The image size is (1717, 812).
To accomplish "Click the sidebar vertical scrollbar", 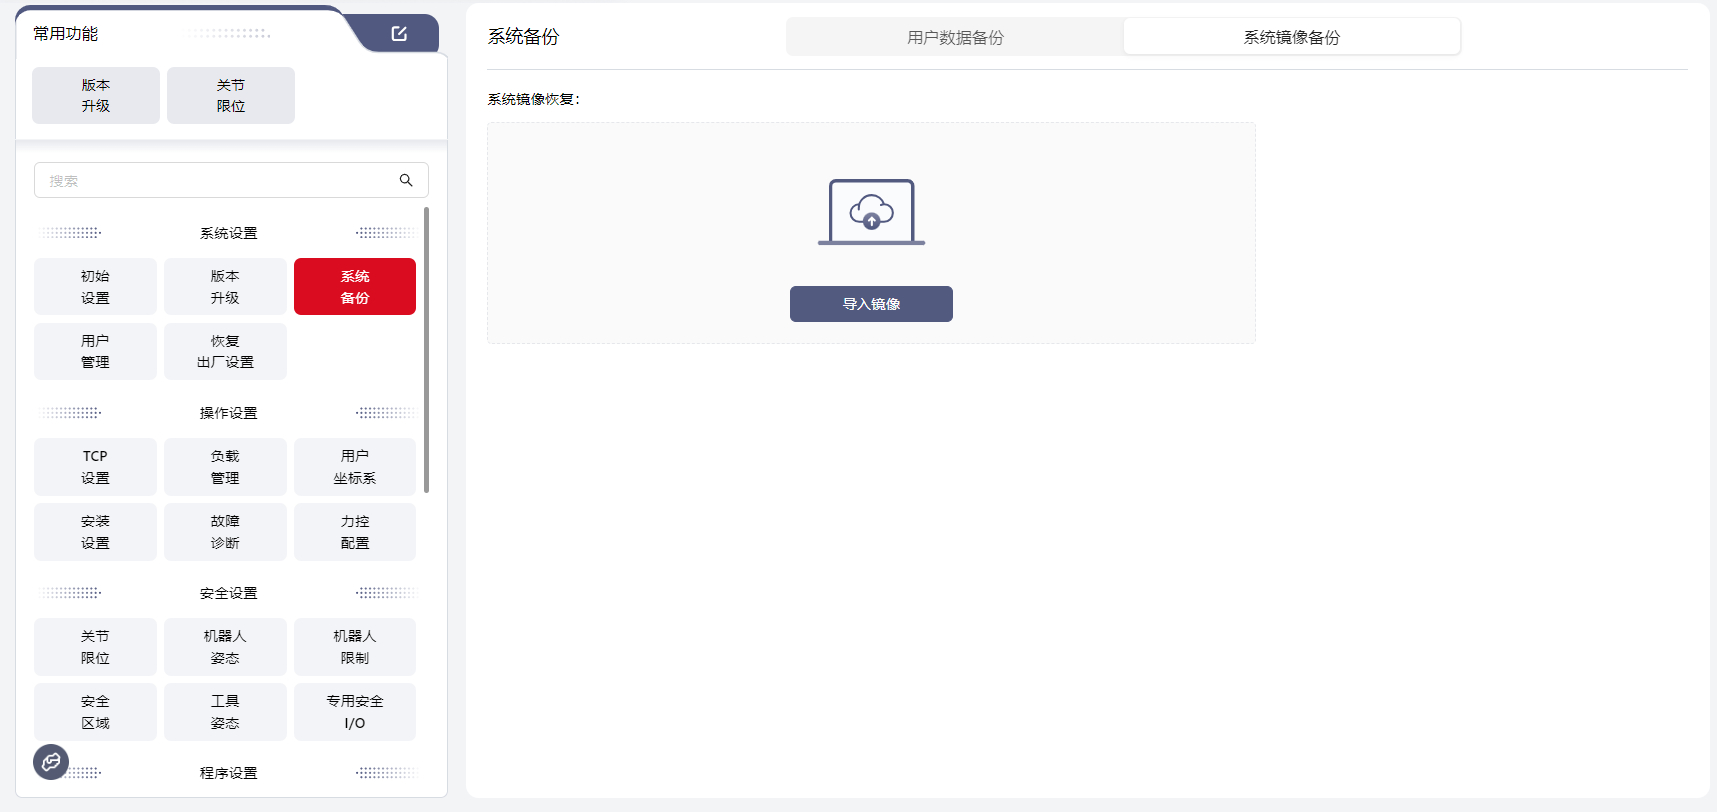I will [427, 350].
